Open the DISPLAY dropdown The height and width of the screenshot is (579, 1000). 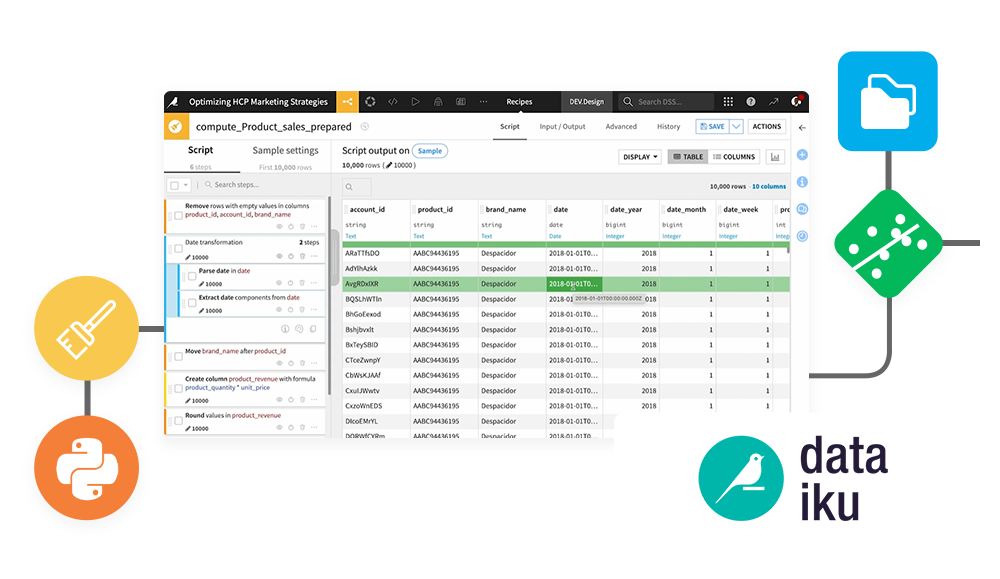(x=640, y=157)
